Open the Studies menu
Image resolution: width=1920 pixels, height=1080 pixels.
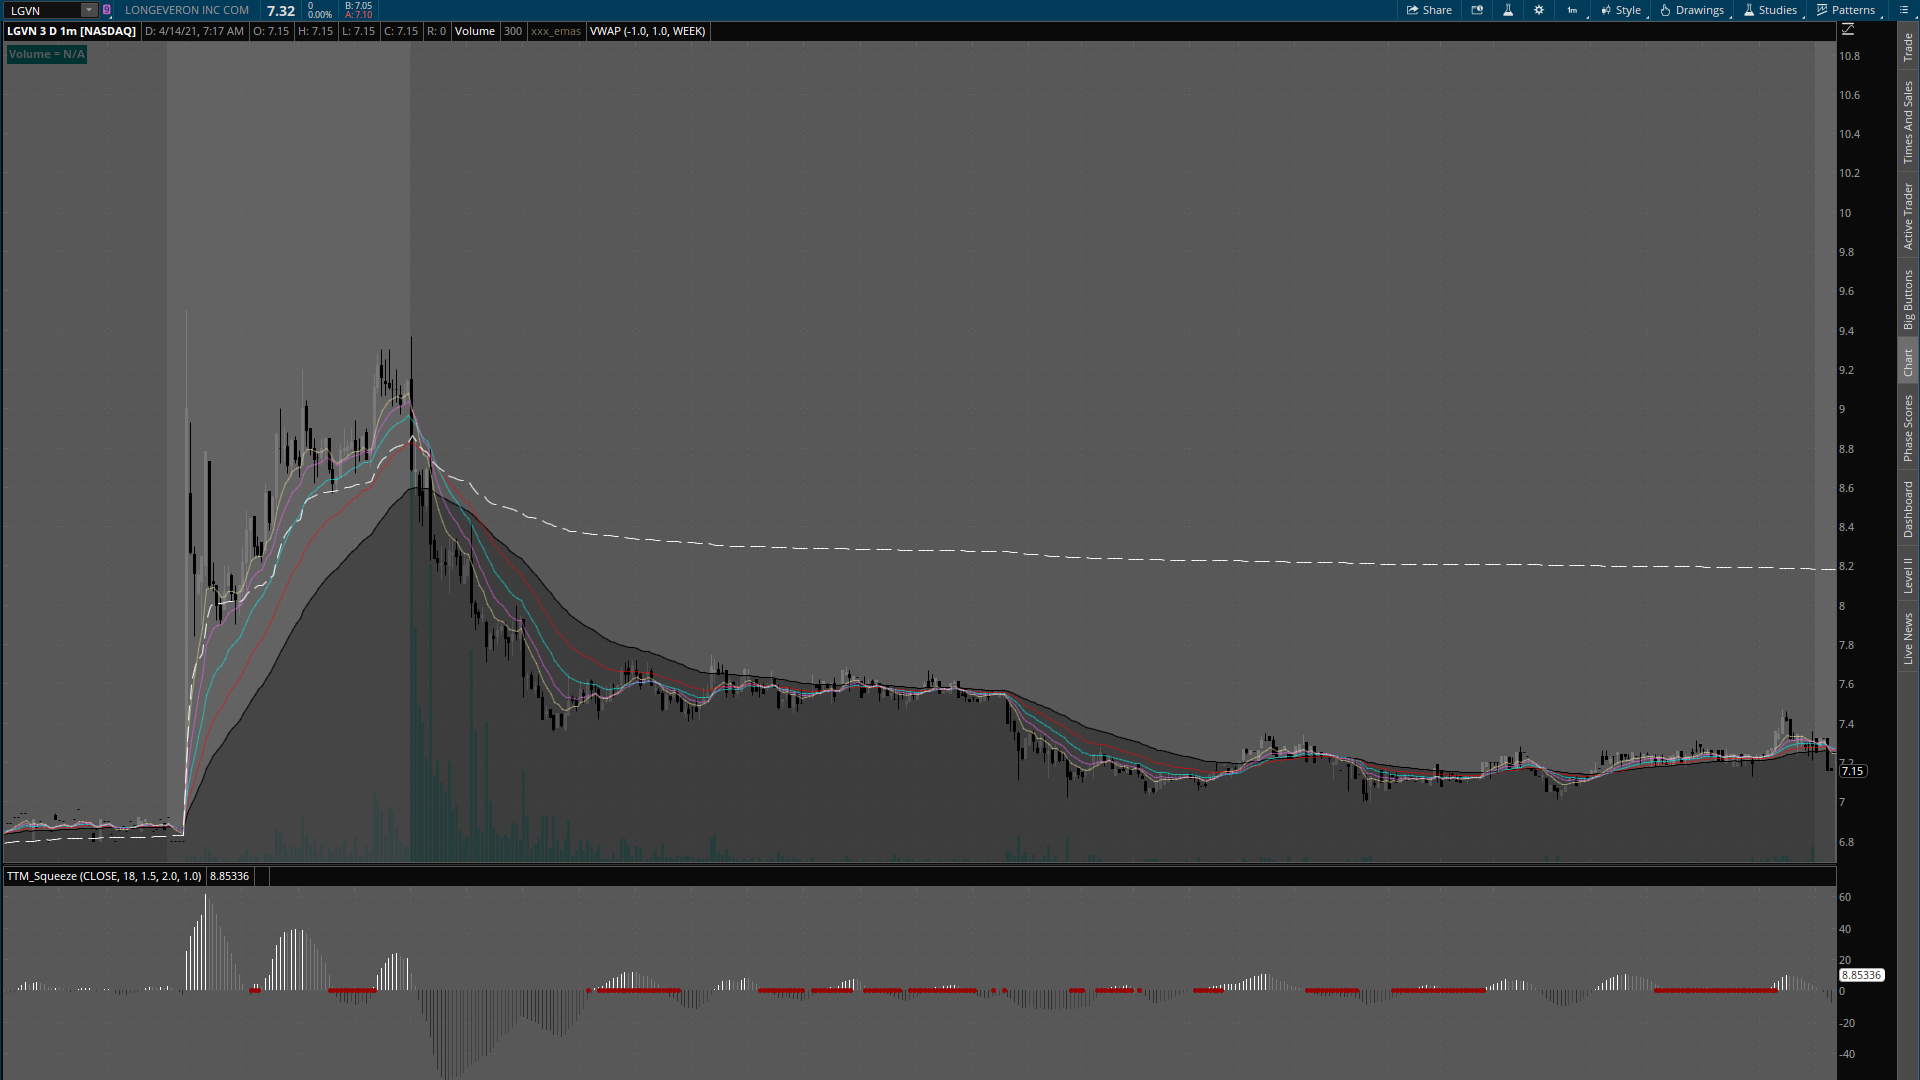pyautogui.click(x=1770, y=10)
